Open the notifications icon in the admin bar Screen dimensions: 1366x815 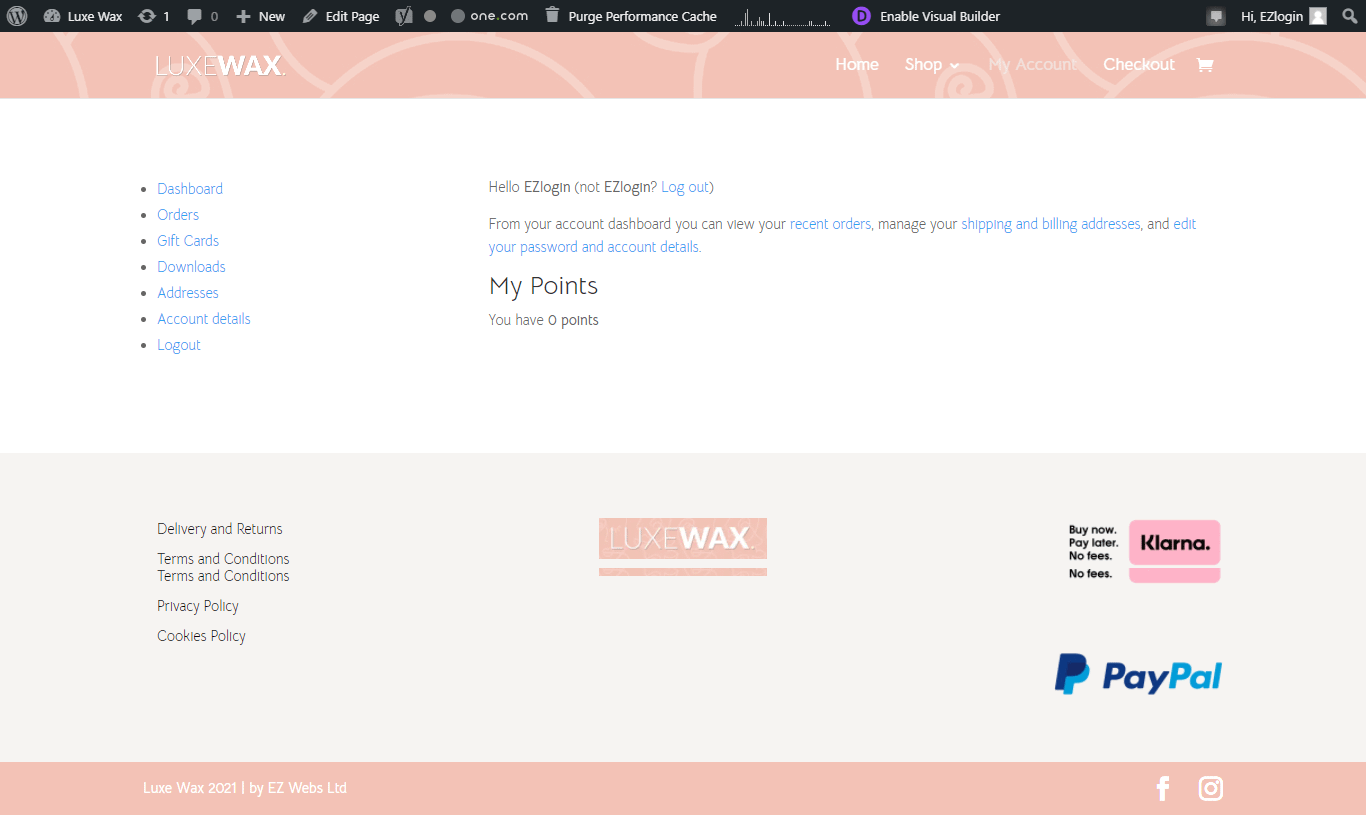pyautogui.click(x=1216, y=16)
